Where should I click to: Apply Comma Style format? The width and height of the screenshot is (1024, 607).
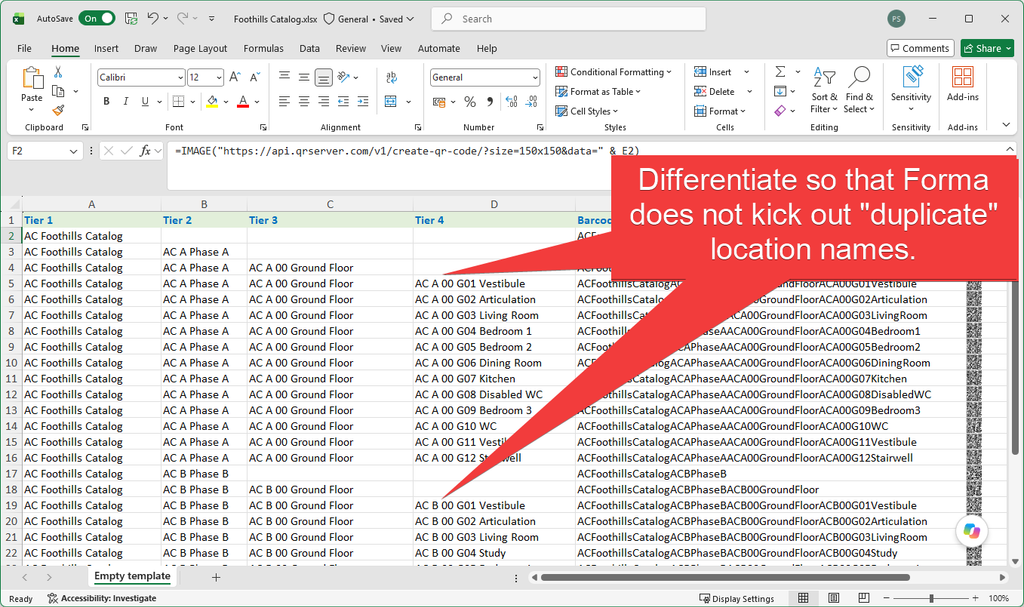coord(489,102)
